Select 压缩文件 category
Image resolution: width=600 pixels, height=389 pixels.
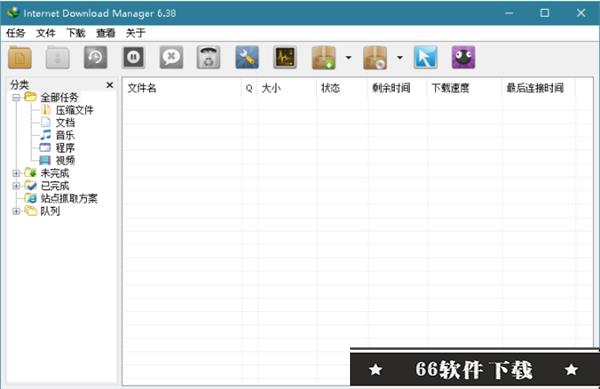pyautogui.click(x=75, y=110)
